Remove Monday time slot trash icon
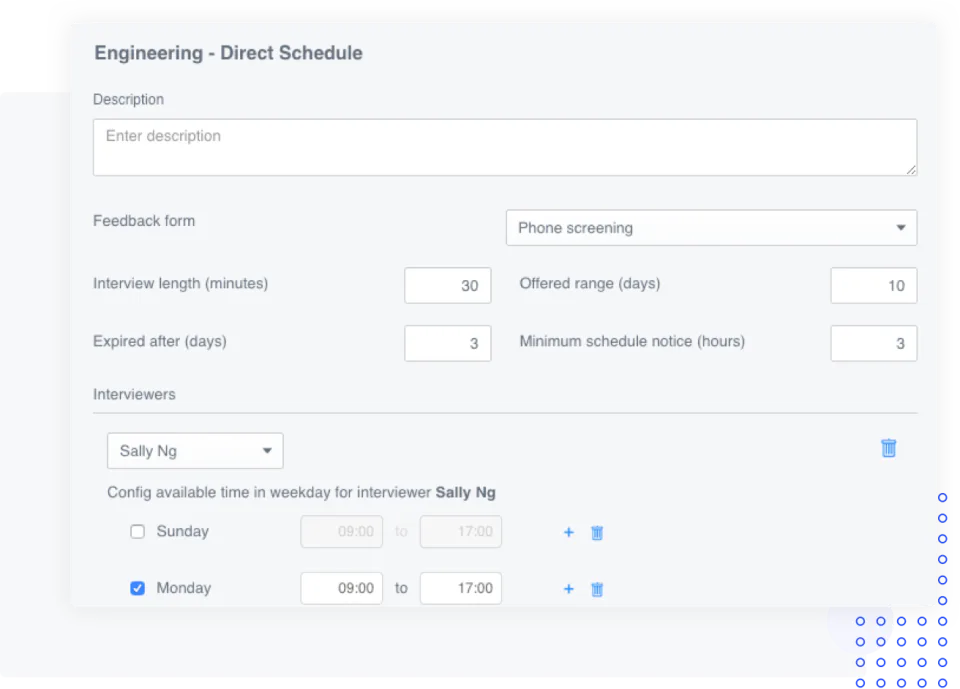 597,589
